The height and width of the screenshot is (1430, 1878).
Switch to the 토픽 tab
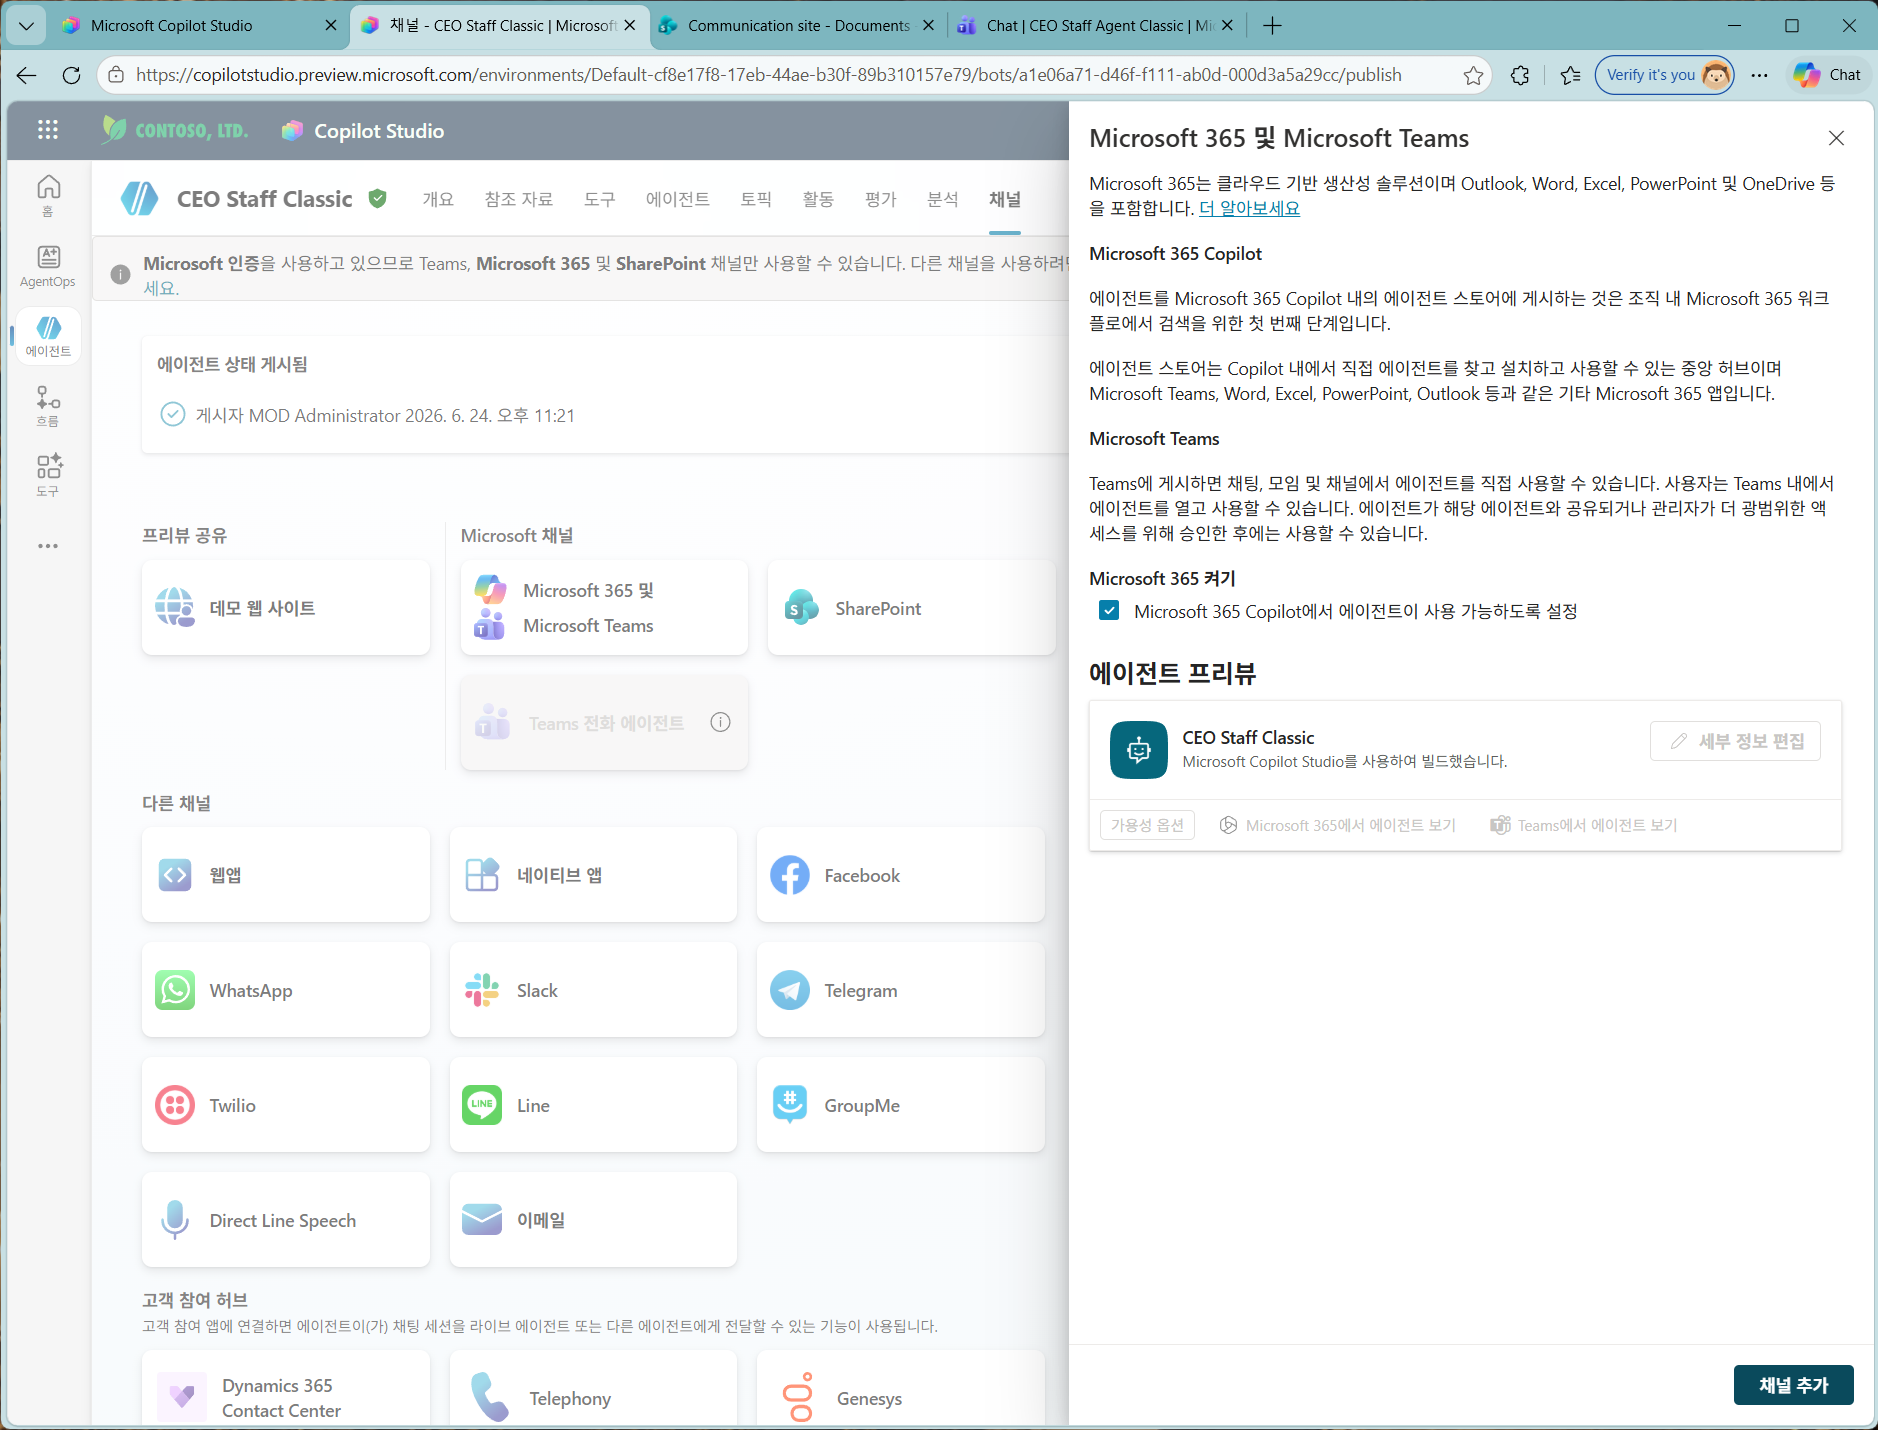point(756,199)
